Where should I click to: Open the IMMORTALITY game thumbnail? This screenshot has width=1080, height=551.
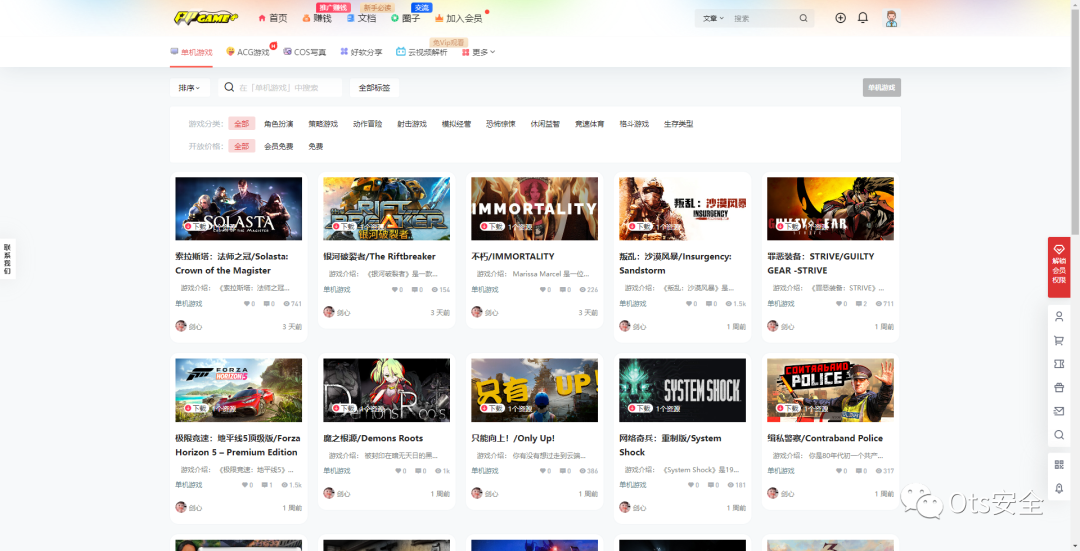click(534, 209)
